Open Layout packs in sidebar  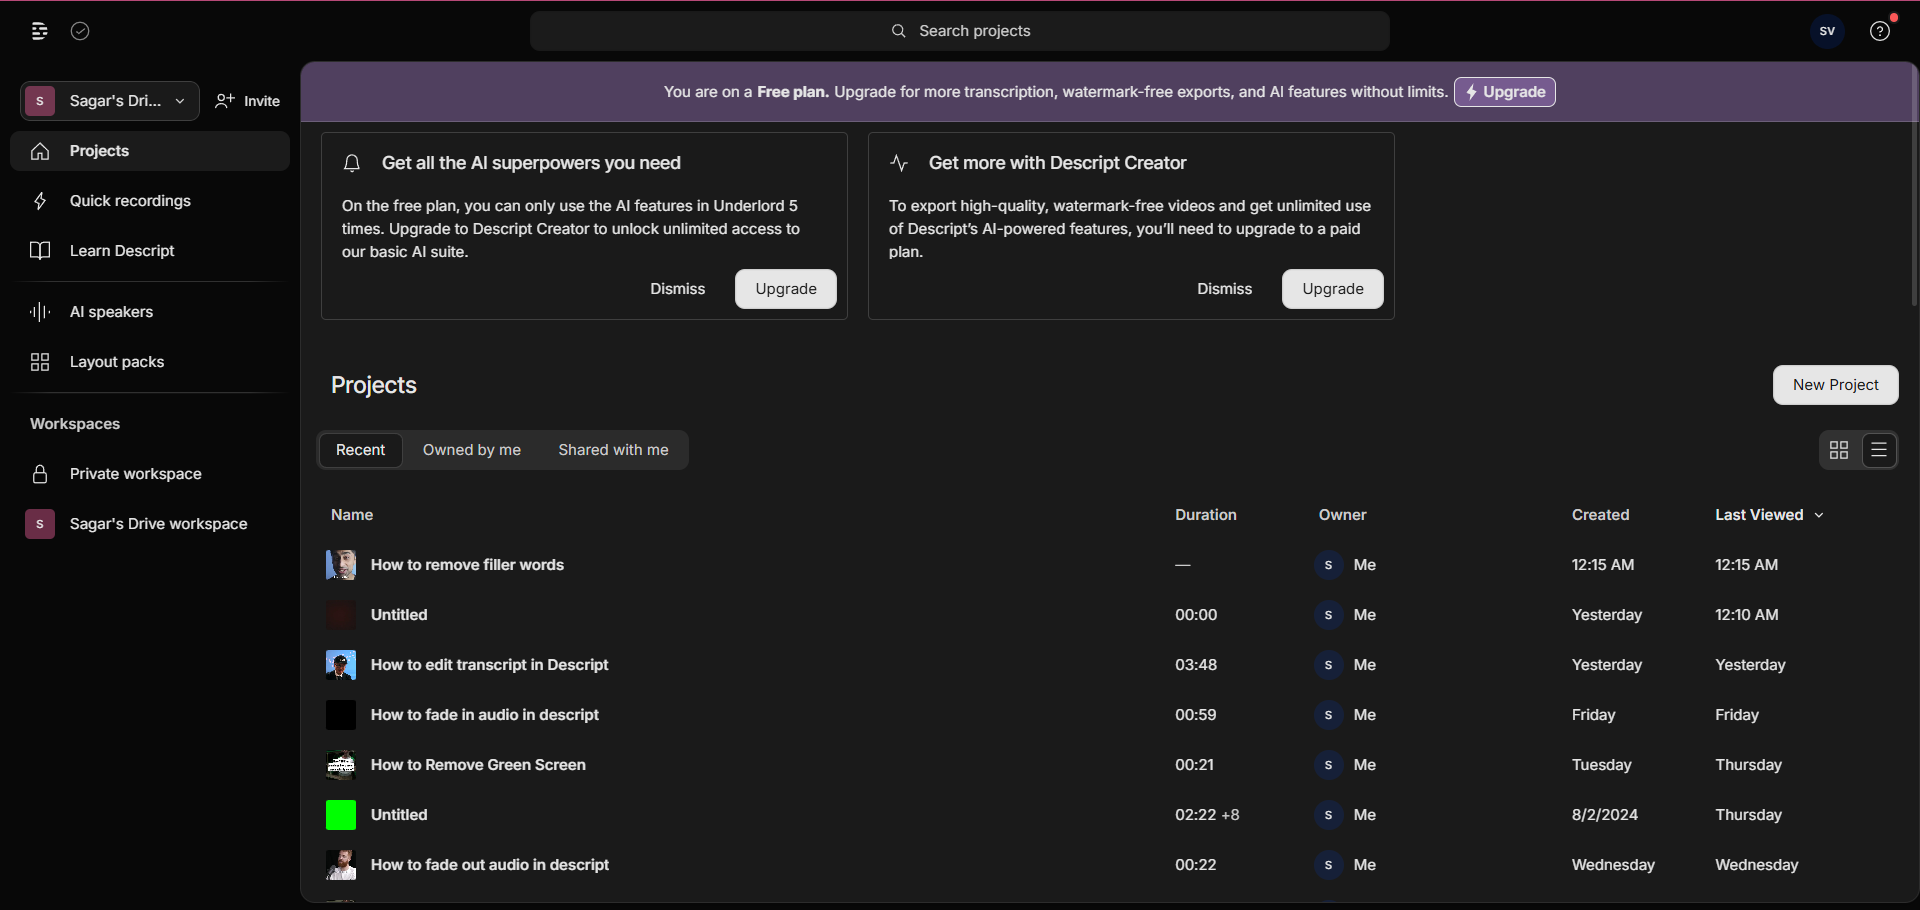coord(116,362)
